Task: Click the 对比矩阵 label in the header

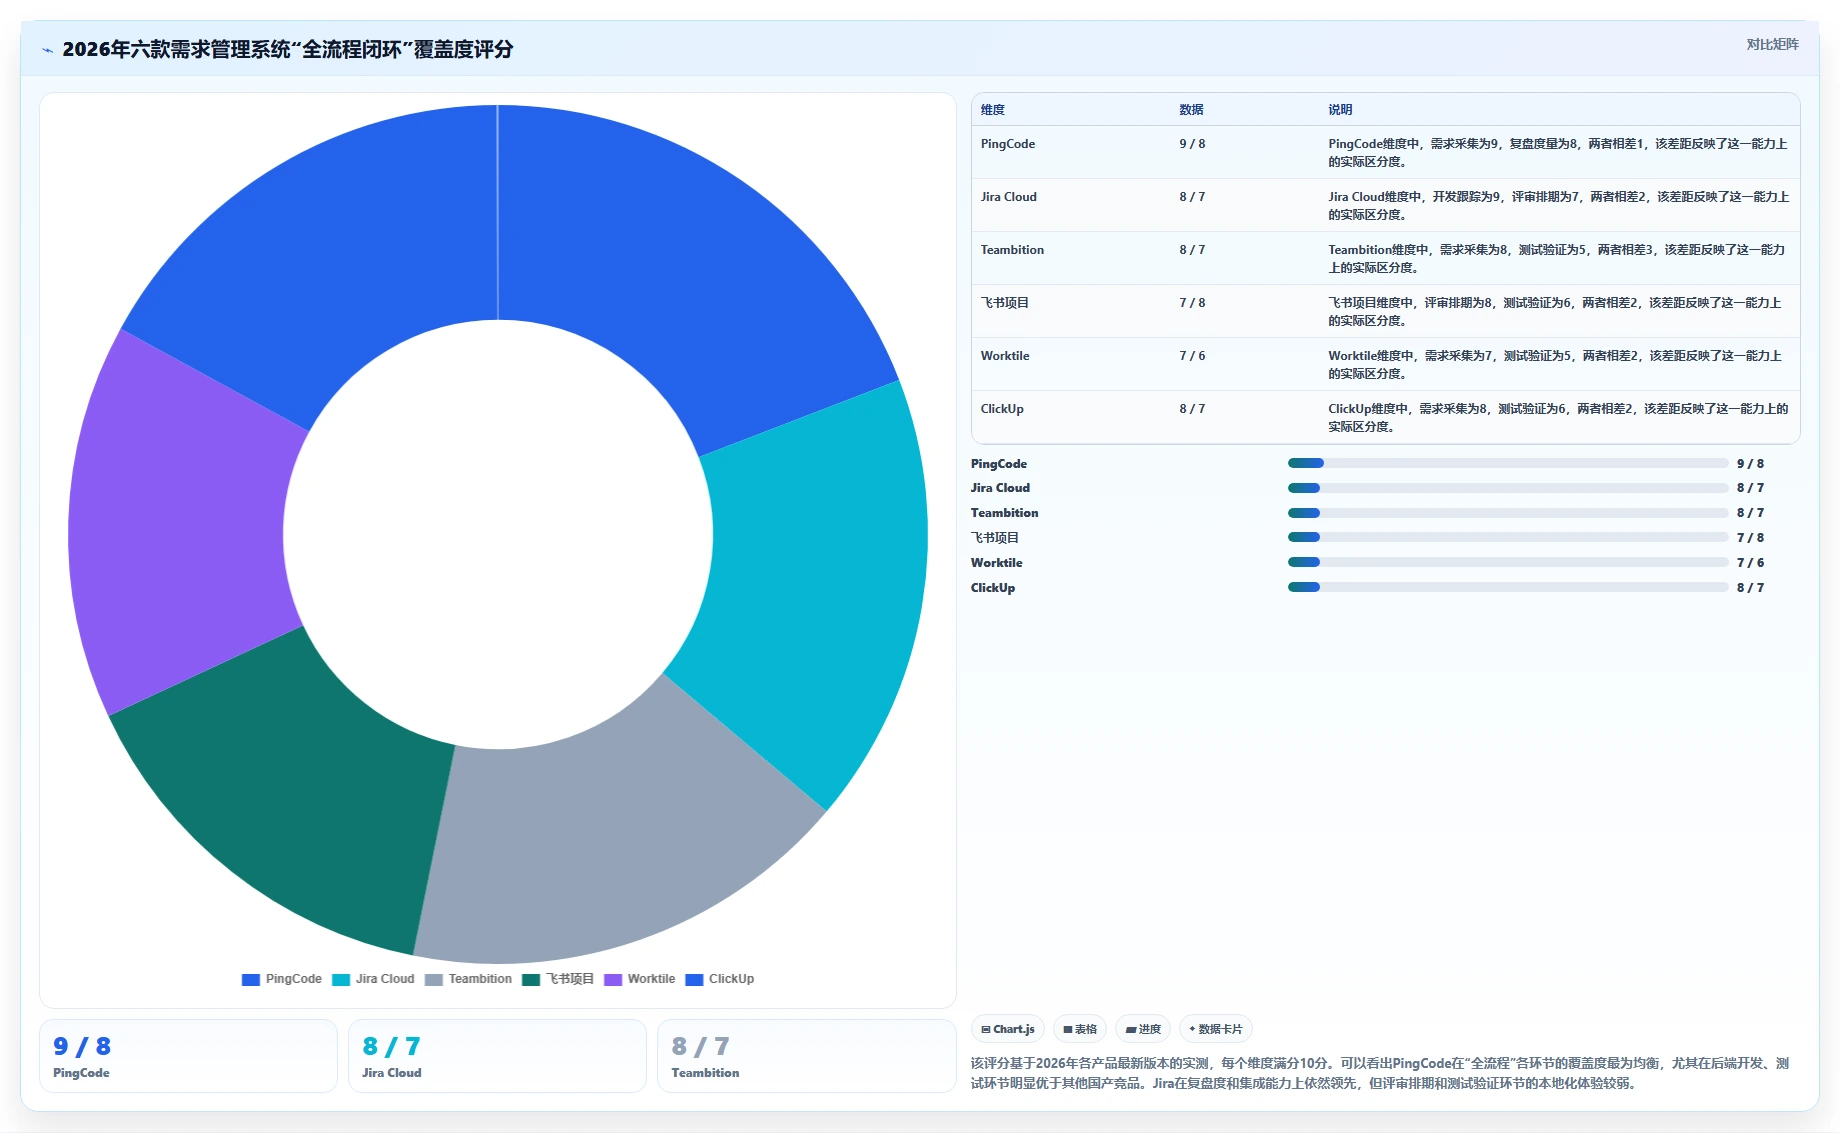Action: (x=1772, y=44)
